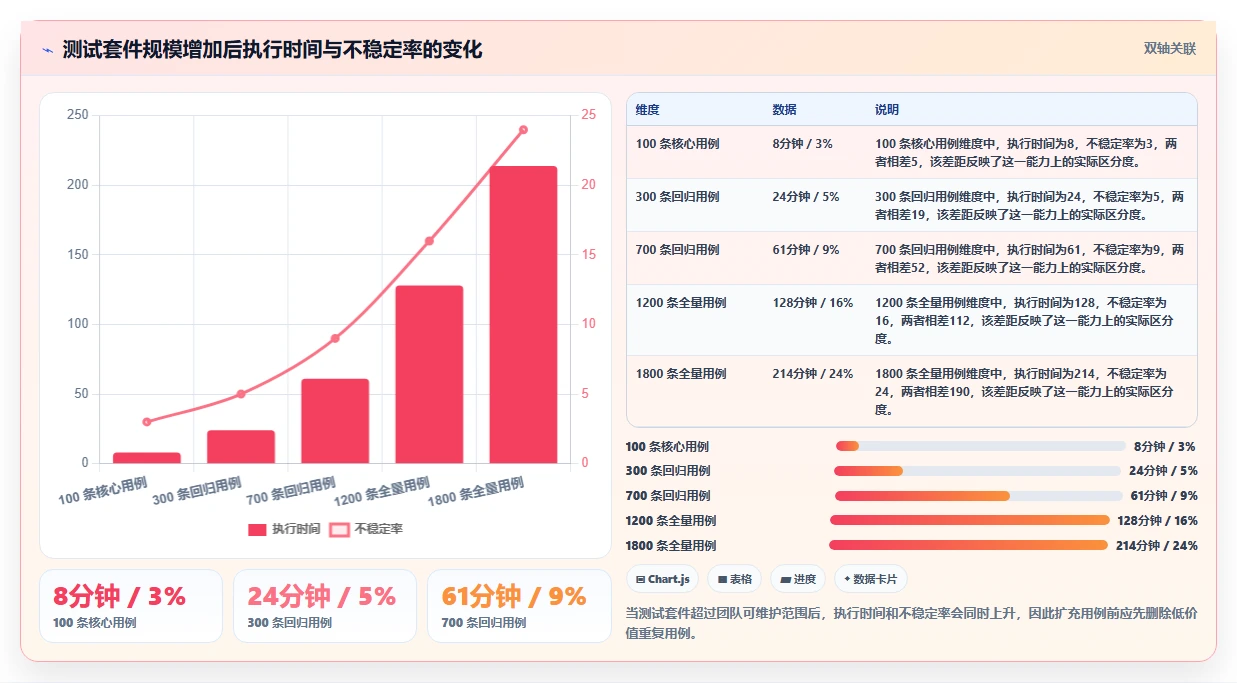Click the line point at value 24
1237x683 pixels.
pos(523,130)
